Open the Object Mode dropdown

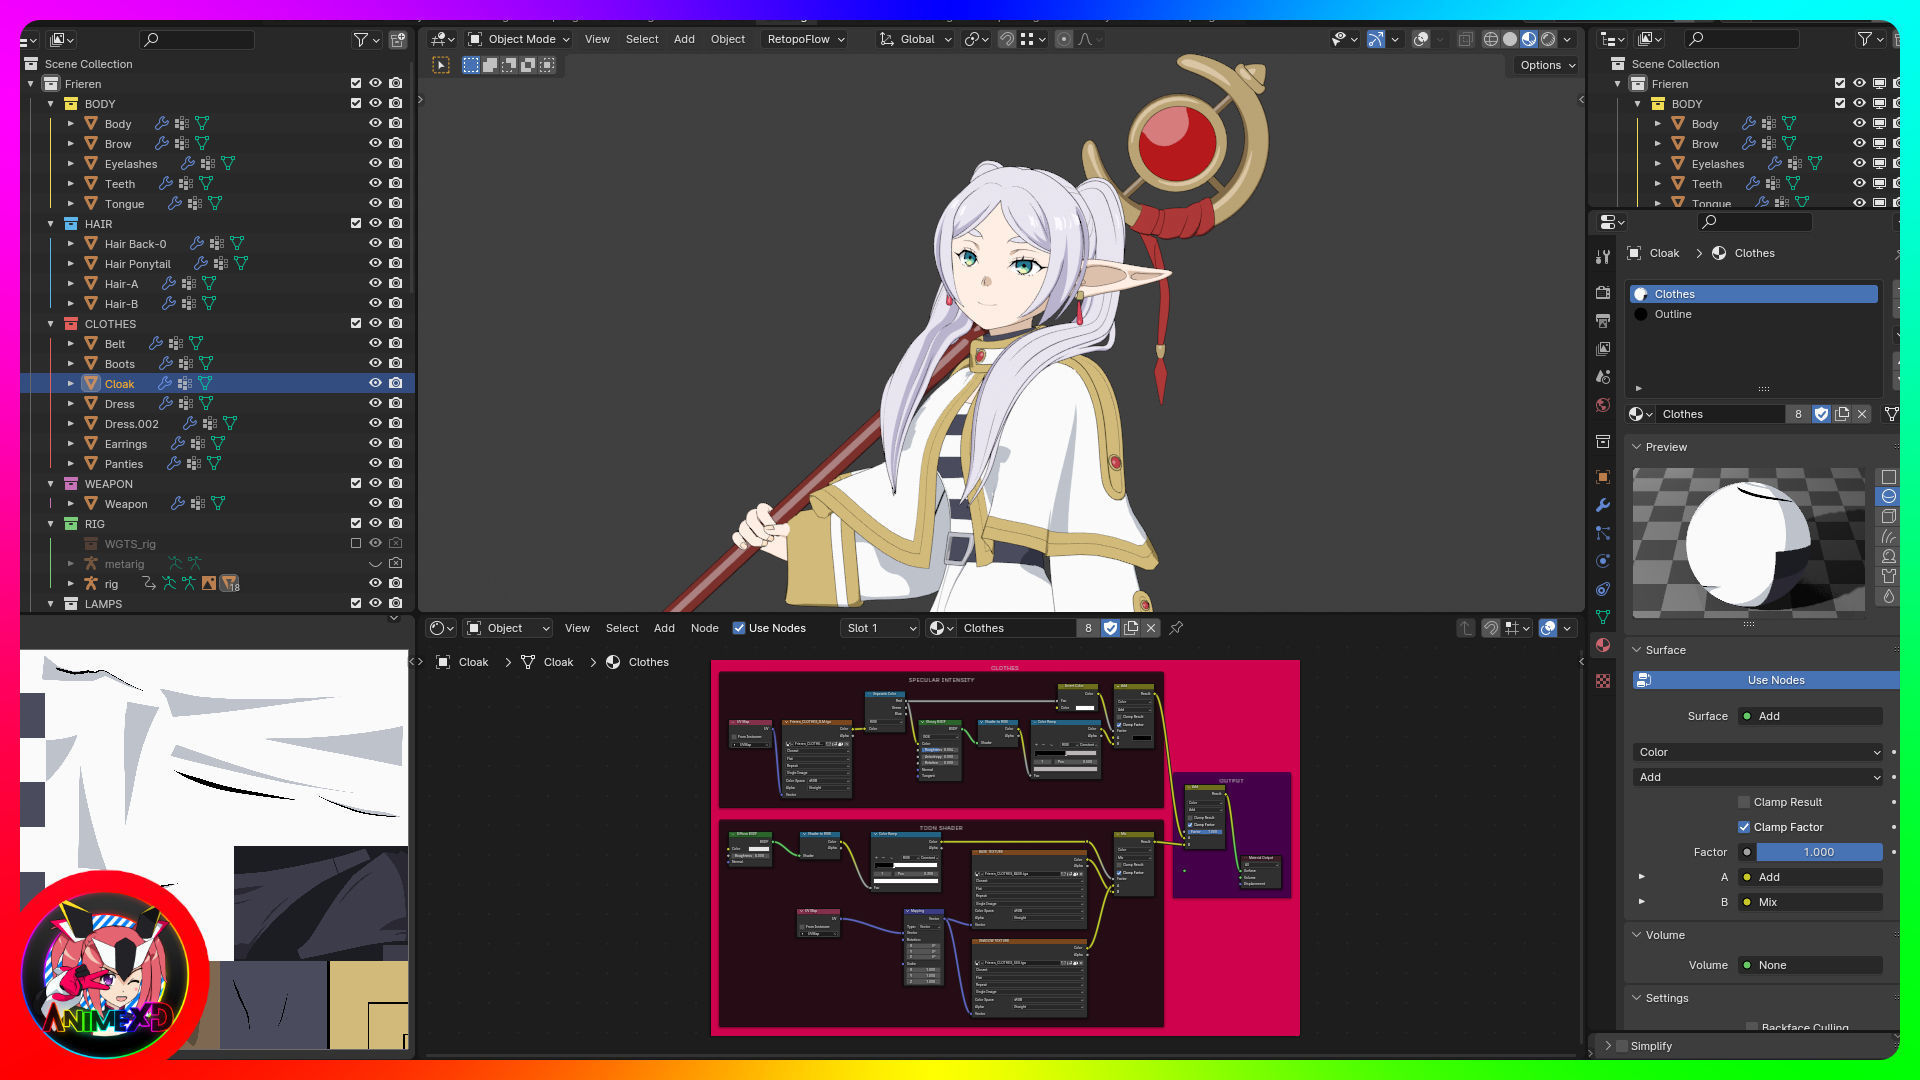[x=519, y=39]
